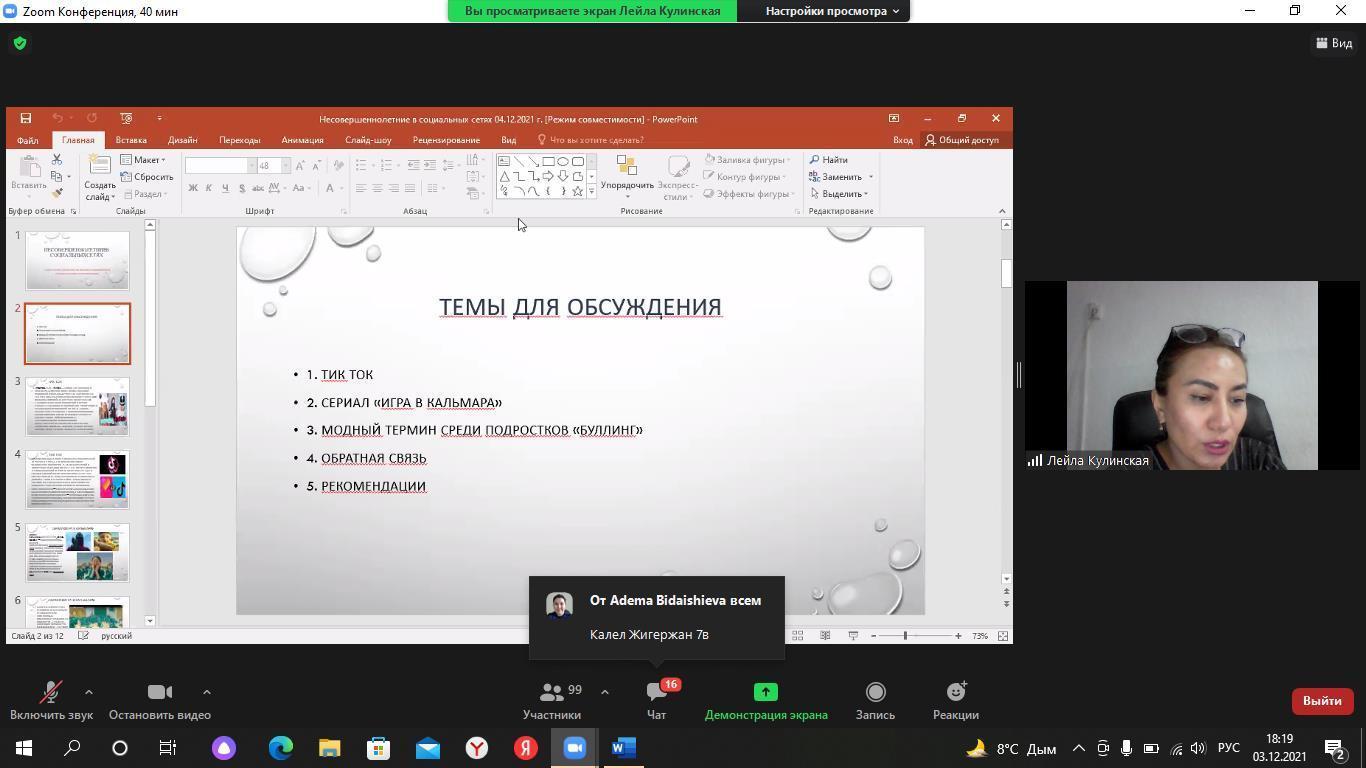Expand audio options arrow next to microphone
Image resolution: width=1366 pixels, height=768 pixels.
(89, 691)
